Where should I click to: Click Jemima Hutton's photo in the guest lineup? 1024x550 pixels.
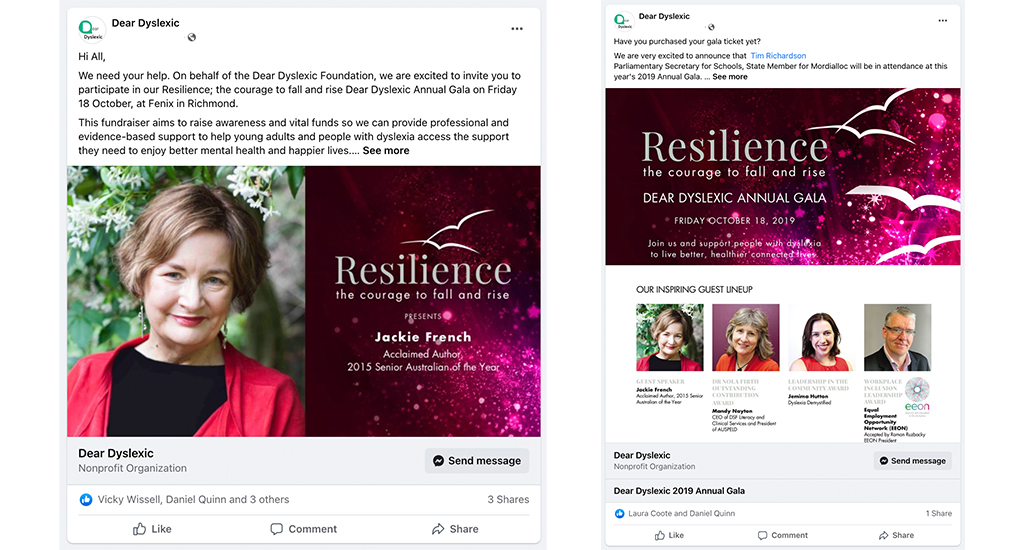click(x=821, y=337)
